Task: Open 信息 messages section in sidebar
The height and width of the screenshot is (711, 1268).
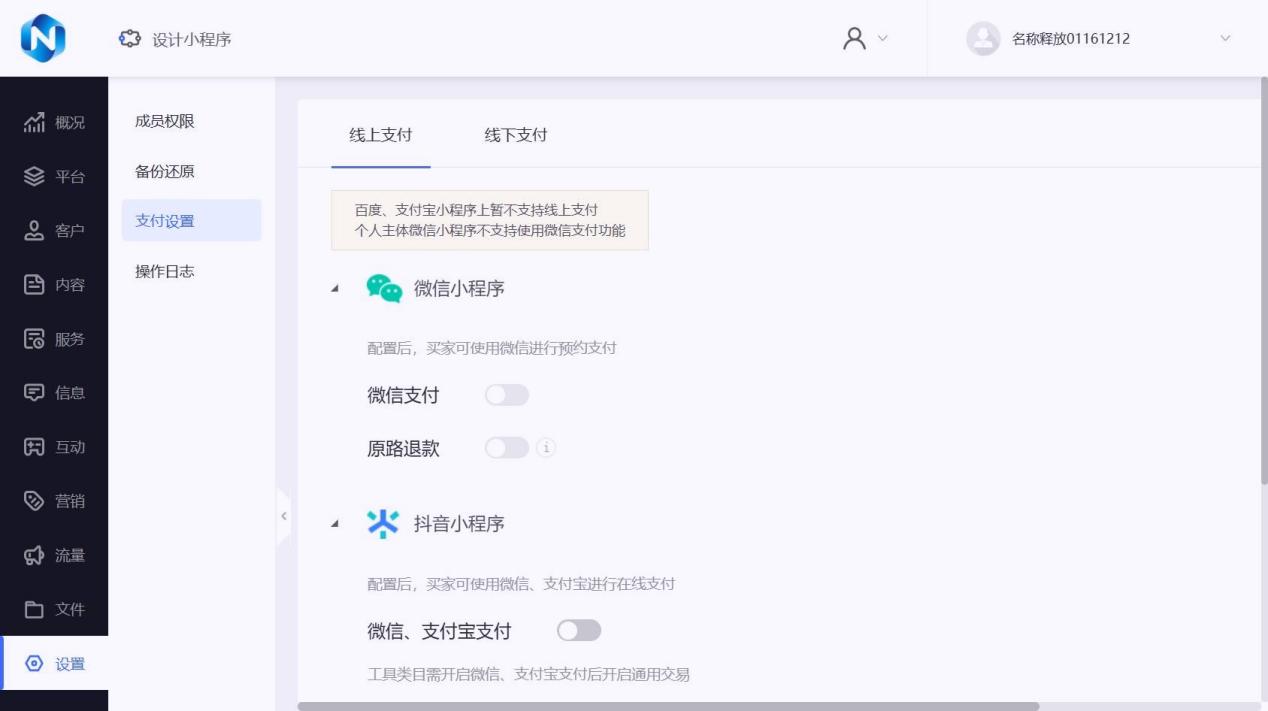Action: [54, 393]
